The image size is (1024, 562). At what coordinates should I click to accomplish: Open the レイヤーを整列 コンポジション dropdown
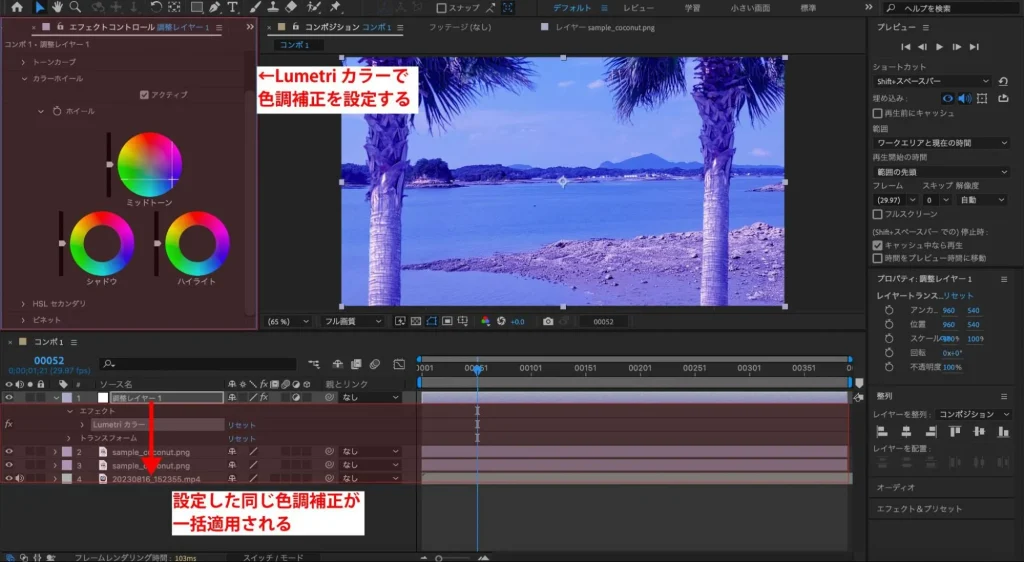click(x=974, y=414)
